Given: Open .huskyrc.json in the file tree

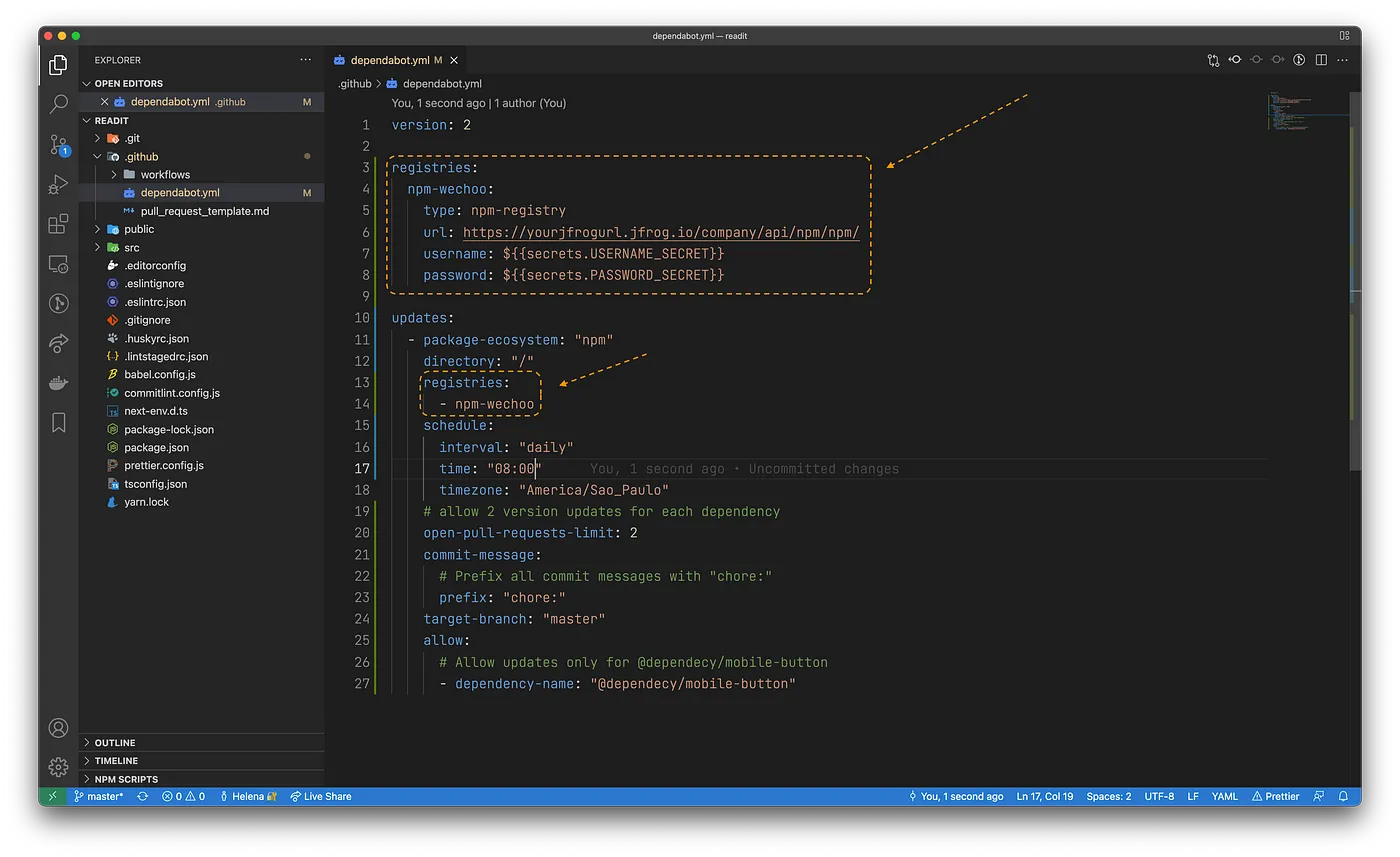Looking at the screenshot, I should click(x=157, y=338).
